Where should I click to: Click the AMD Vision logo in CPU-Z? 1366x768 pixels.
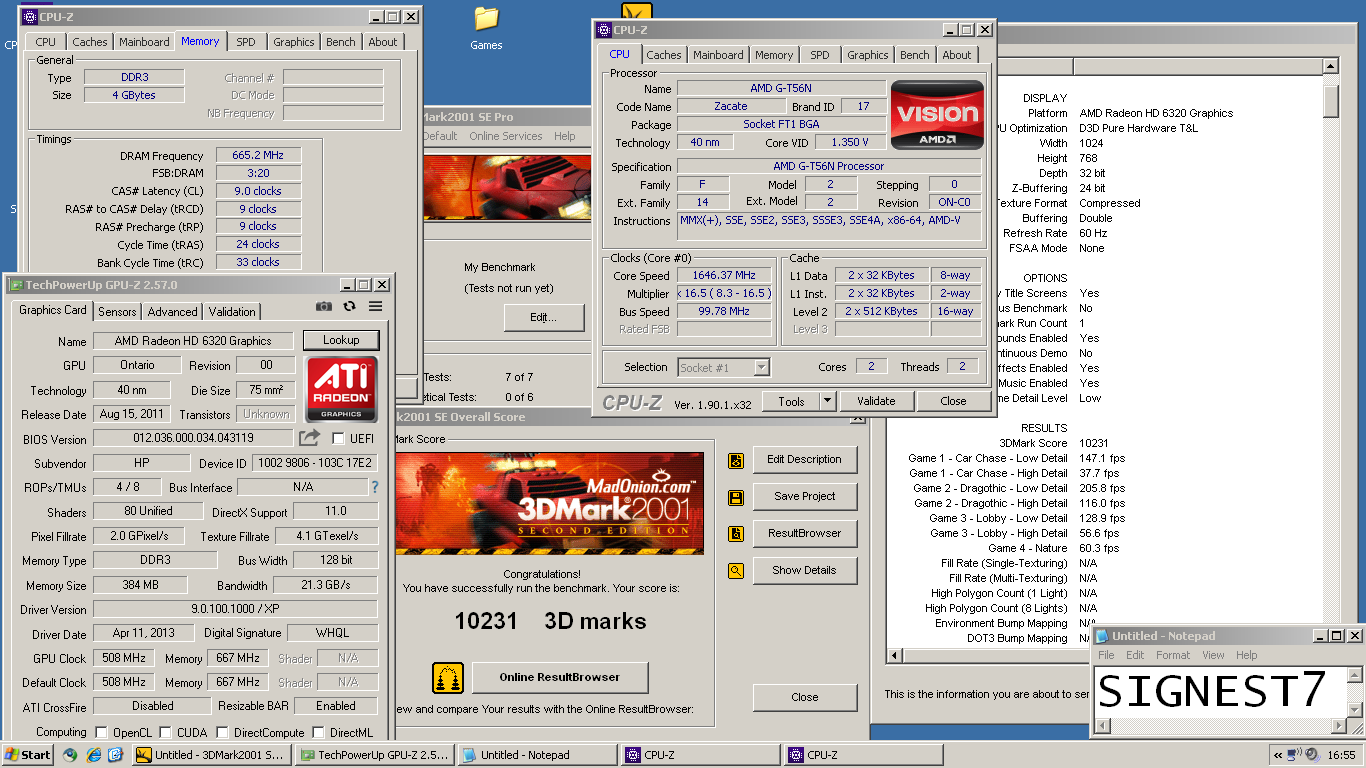tap(937, 115)
